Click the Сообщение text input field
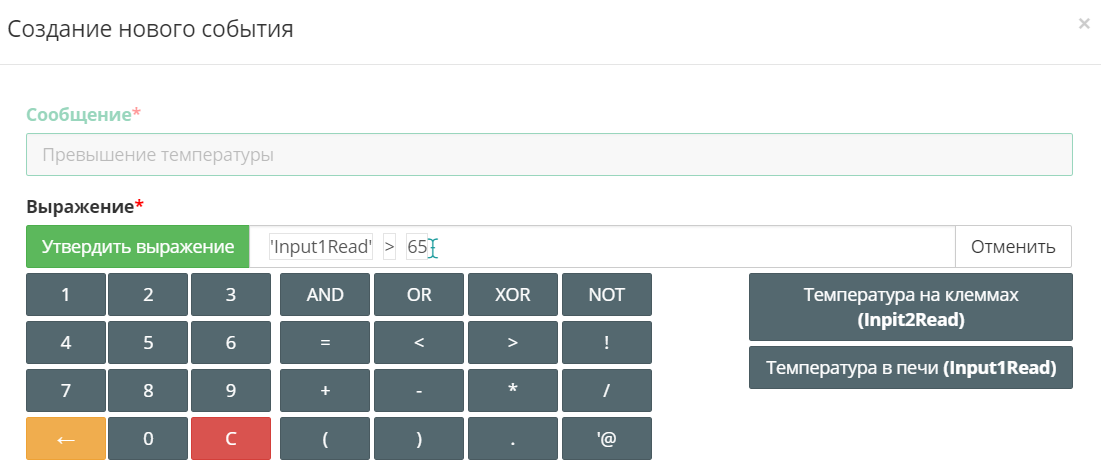 [x=549, y=155]
